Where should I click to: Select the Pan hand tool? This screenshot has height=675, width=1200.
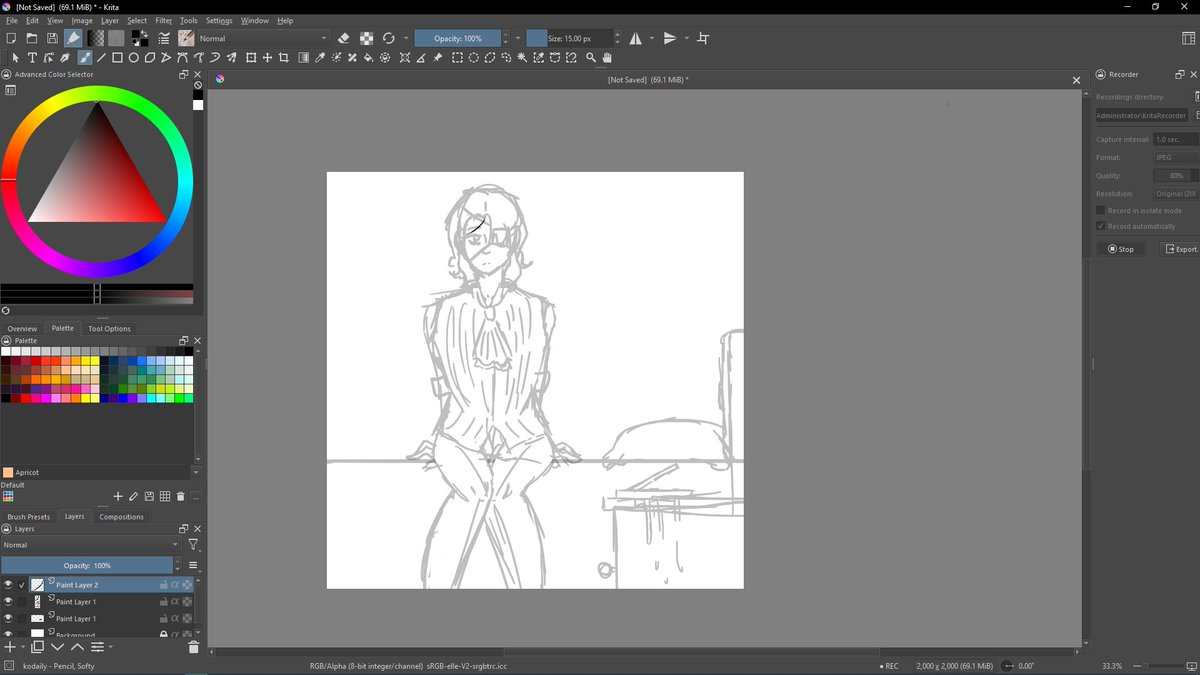point(606,58)
